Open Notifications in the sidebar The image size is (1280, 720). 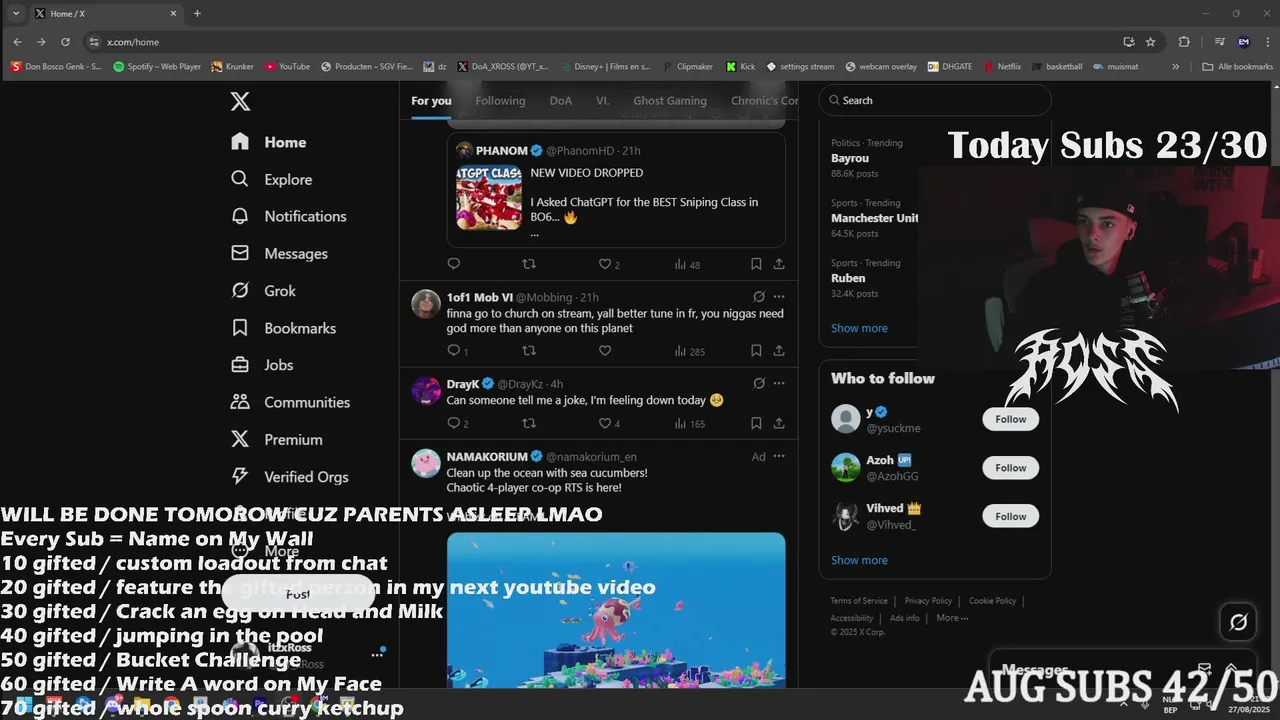coord(289,216)
